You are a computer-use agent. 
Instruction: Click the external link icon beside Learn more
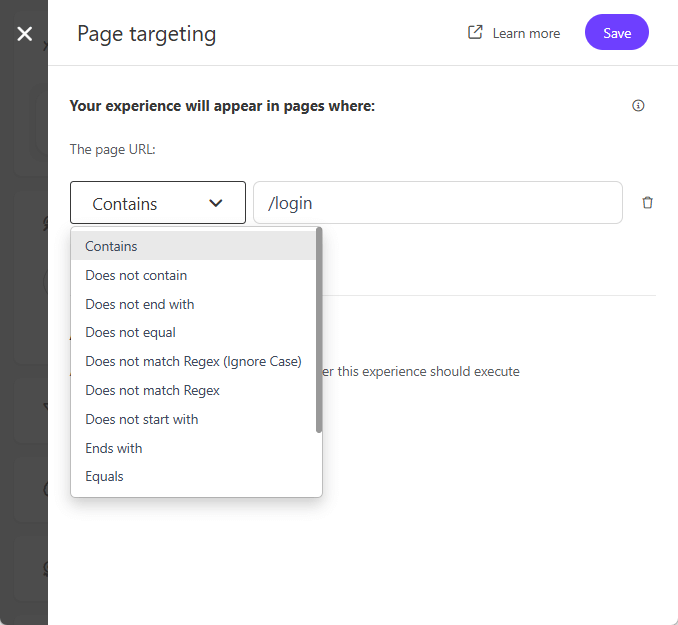(x=475, y=32)
